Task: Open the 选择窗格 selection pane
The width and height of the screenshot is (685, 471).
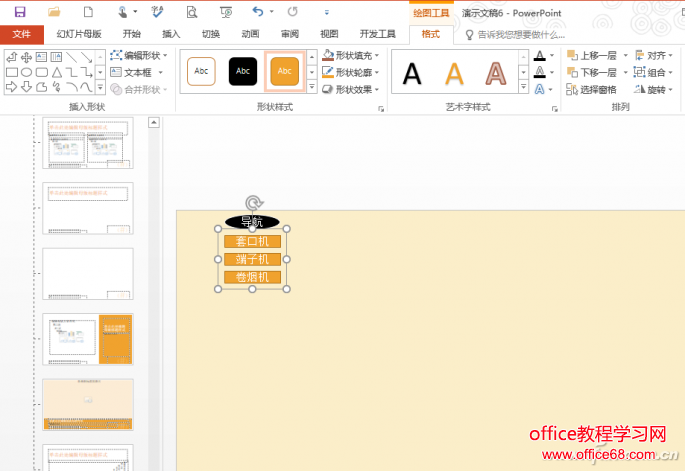Action: (x=572, y=90)
